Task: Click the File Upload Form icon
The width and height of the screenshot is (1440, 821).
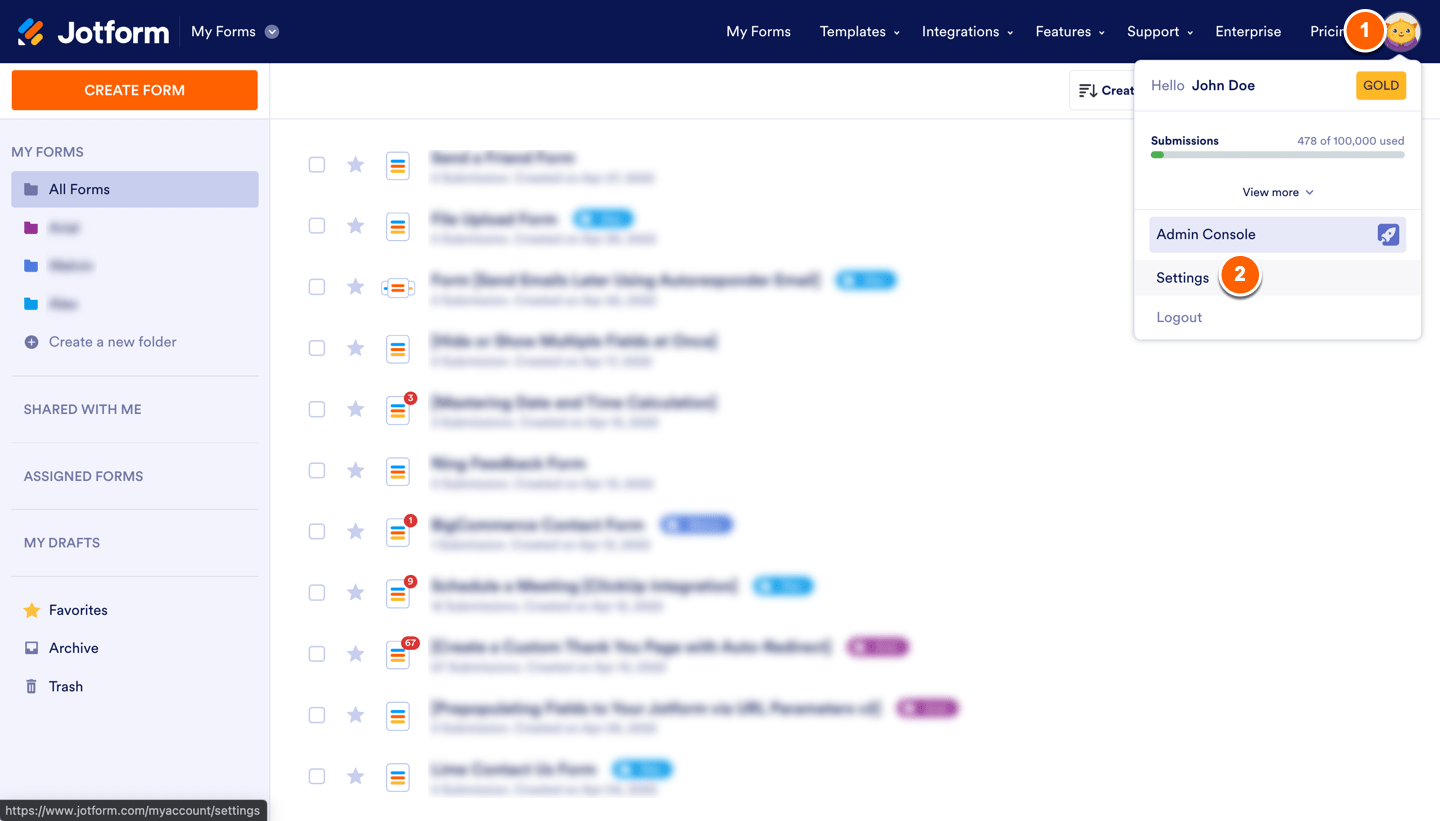Action: (x=398, y=226)
